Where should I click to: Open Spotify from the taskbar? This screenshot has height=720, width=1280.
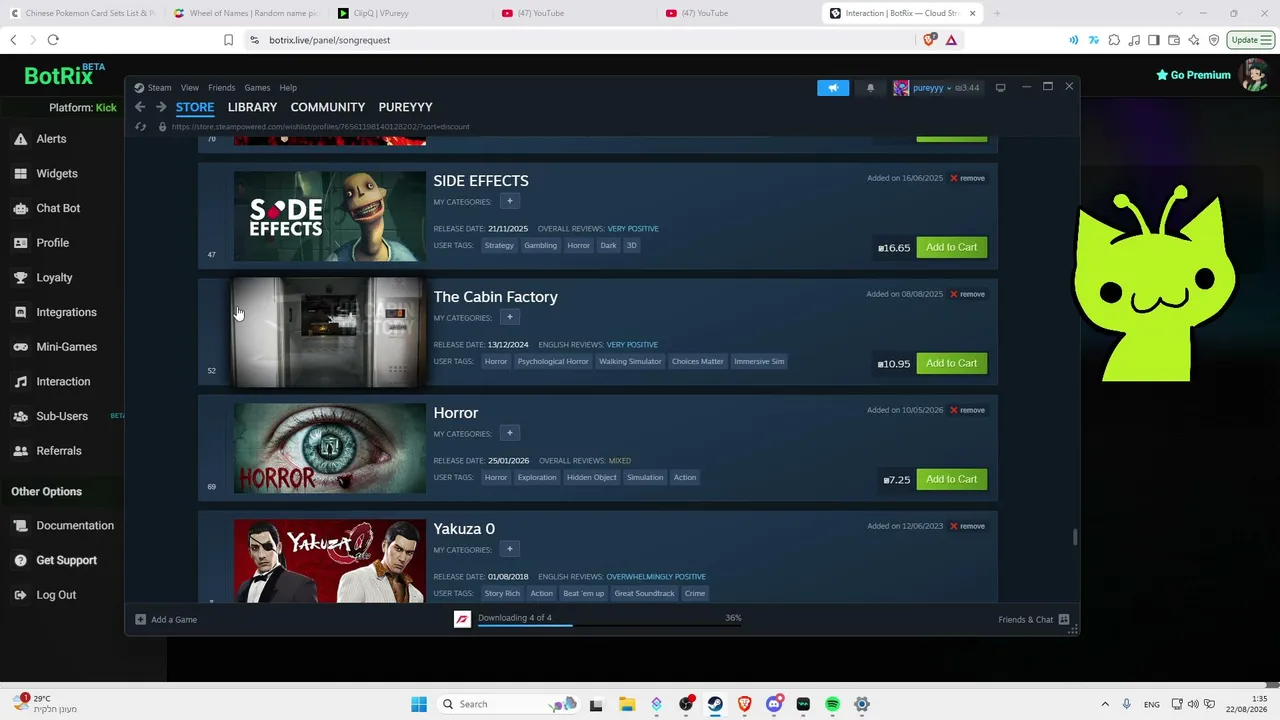[832, 704]
